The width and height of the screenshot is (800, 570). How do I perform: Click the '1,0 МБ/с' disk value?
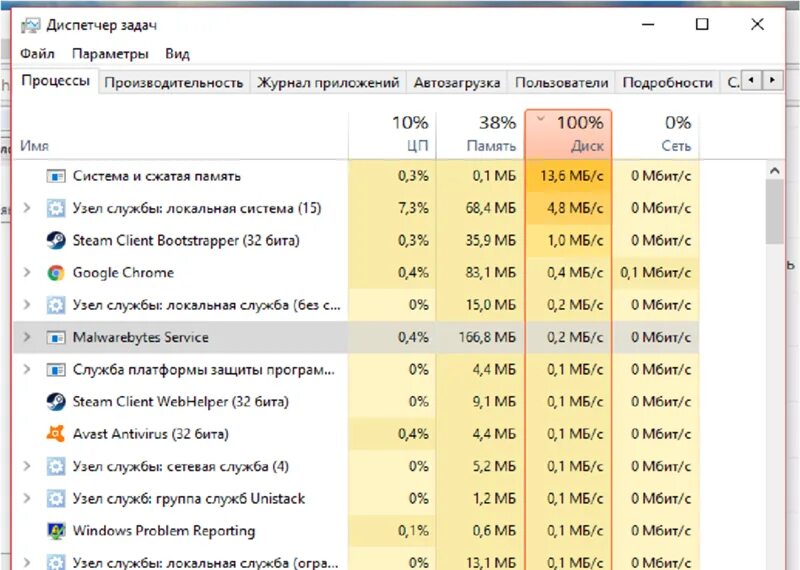pyautogui.click(x=575, y=240)
